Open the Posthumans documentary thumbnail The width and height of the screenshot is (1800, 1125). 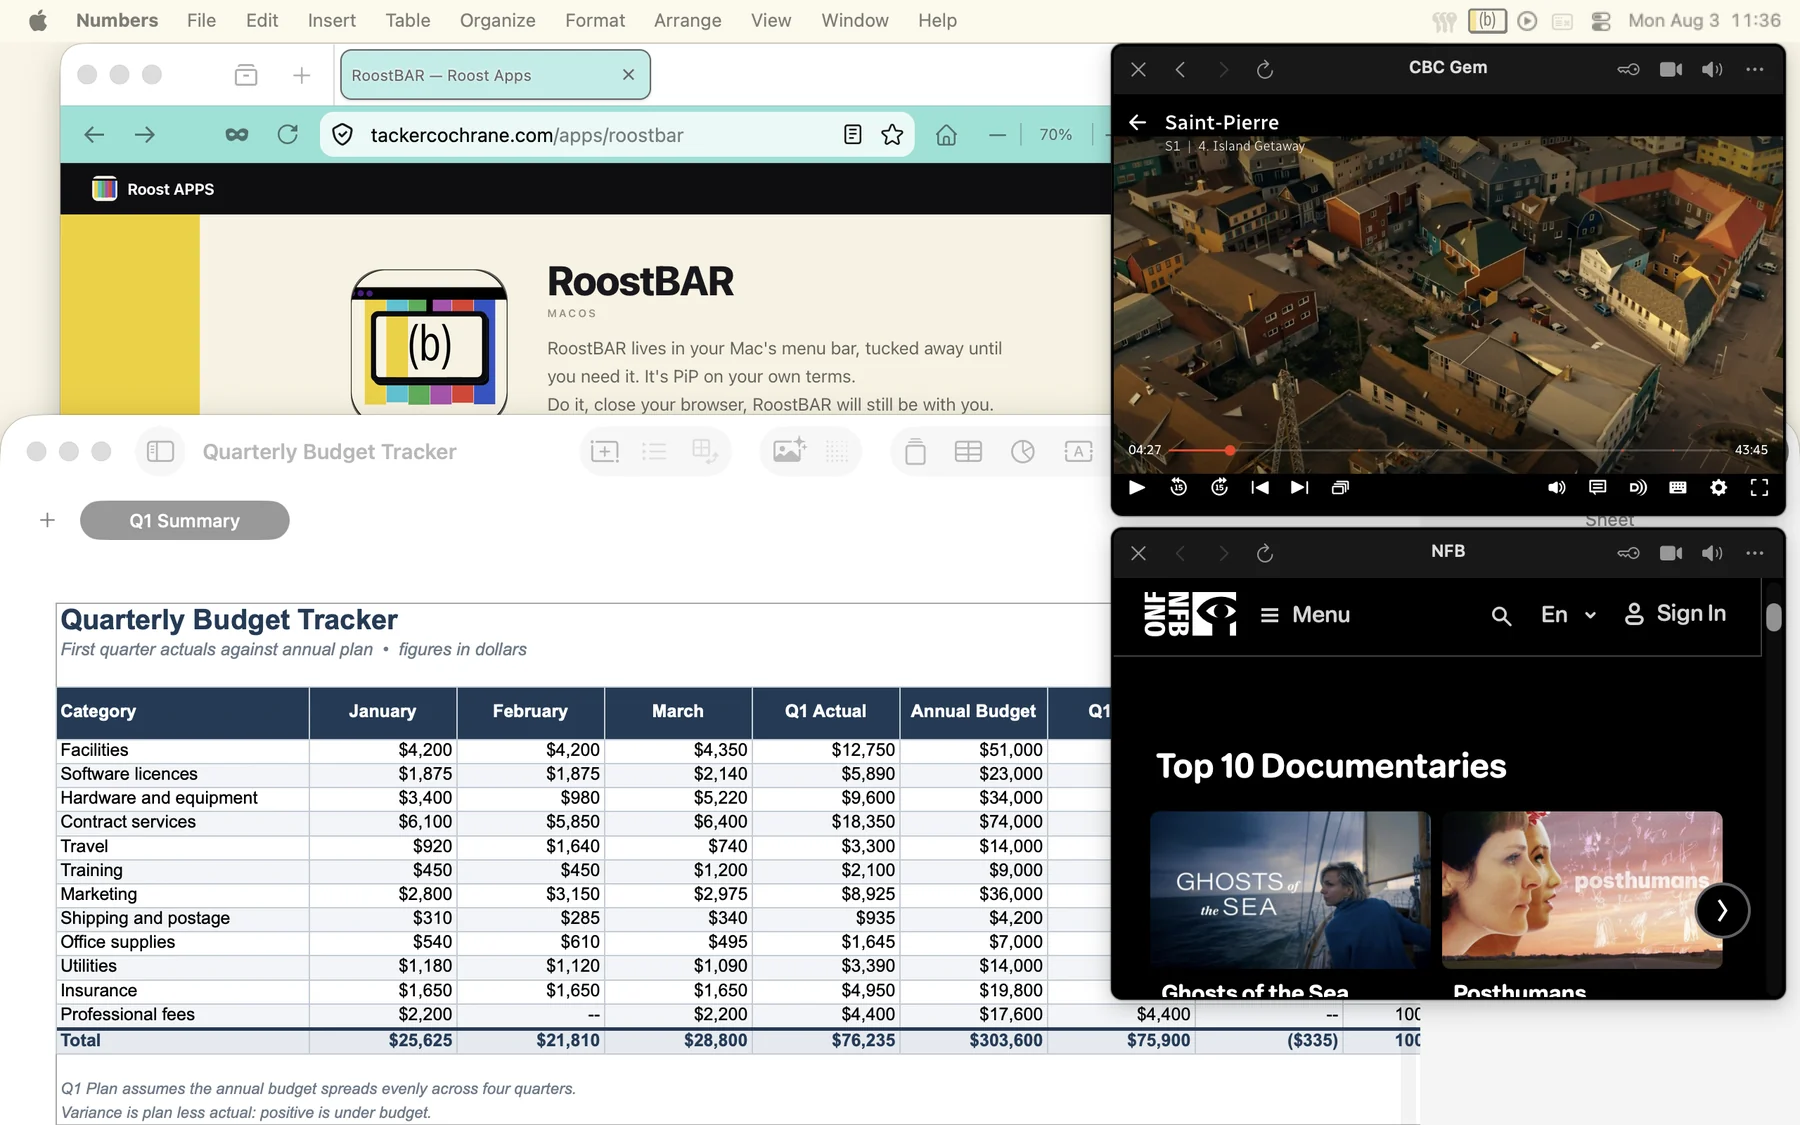1581,889
